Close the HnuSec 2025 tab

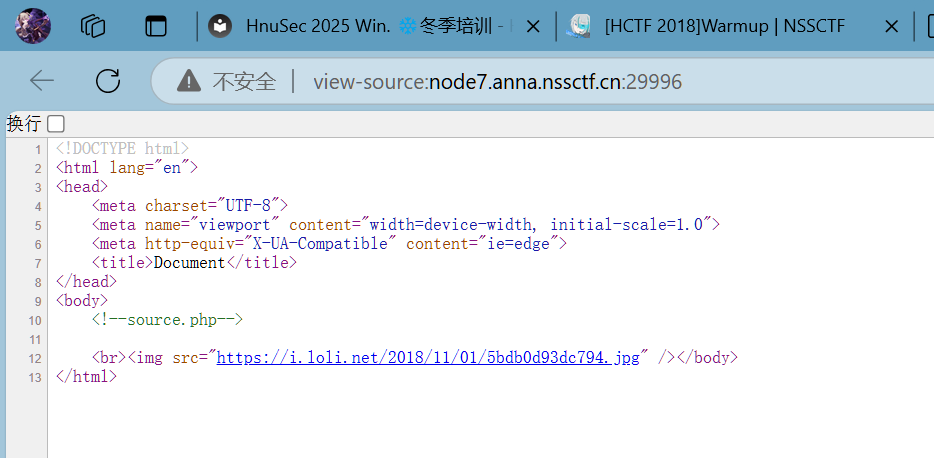point(534,27)
